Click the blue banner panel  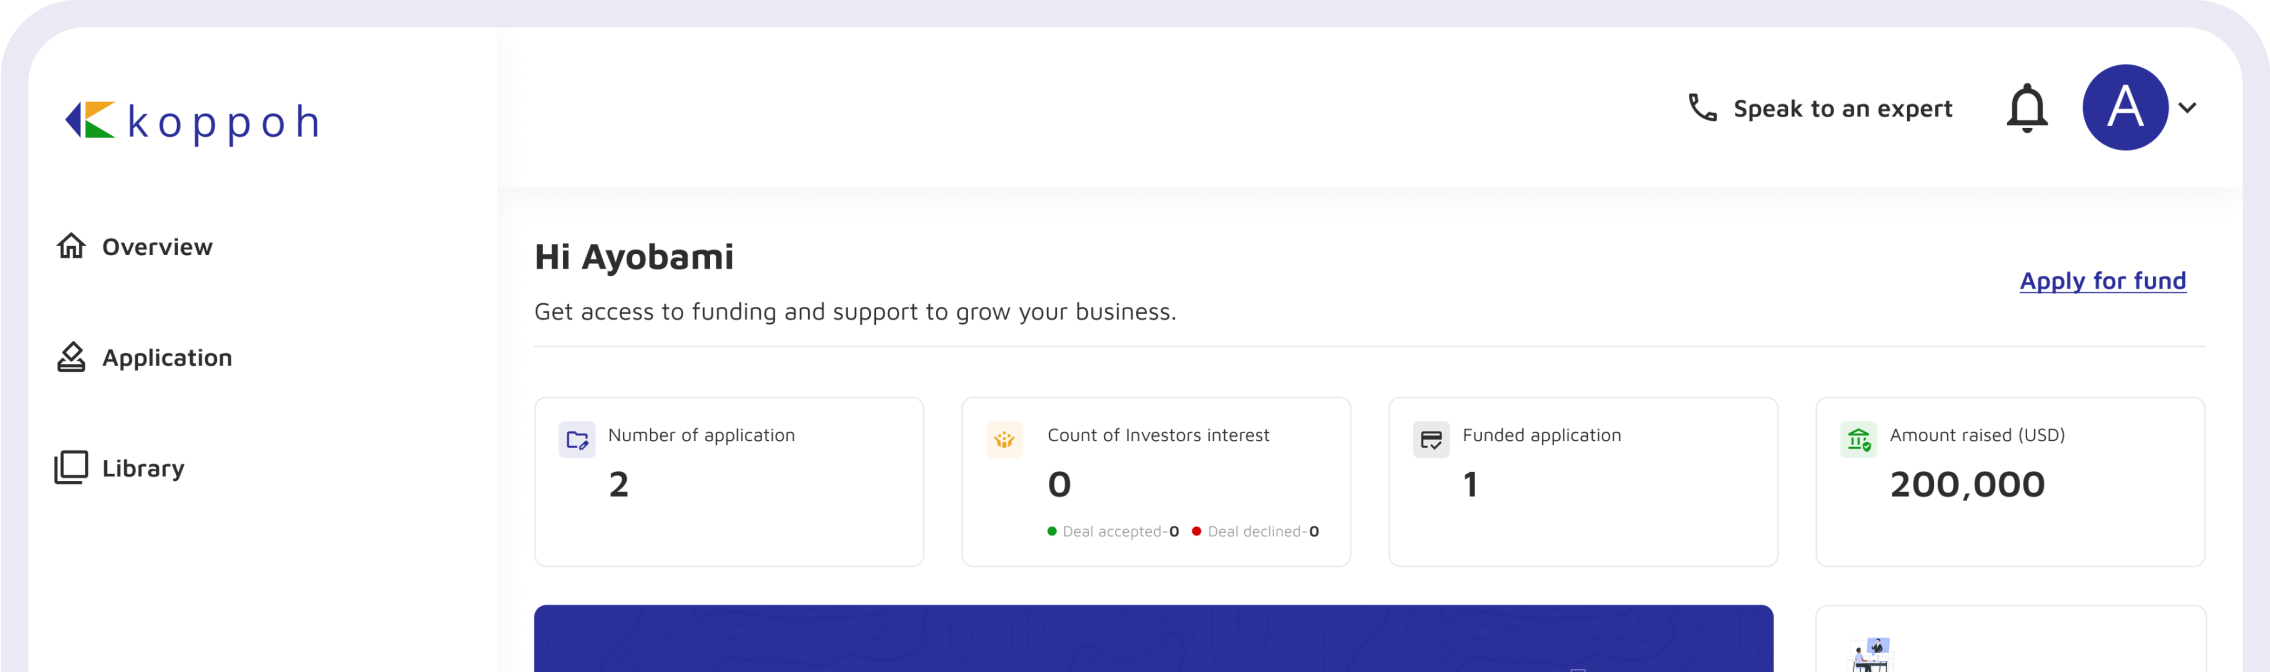coord(1154,639)
